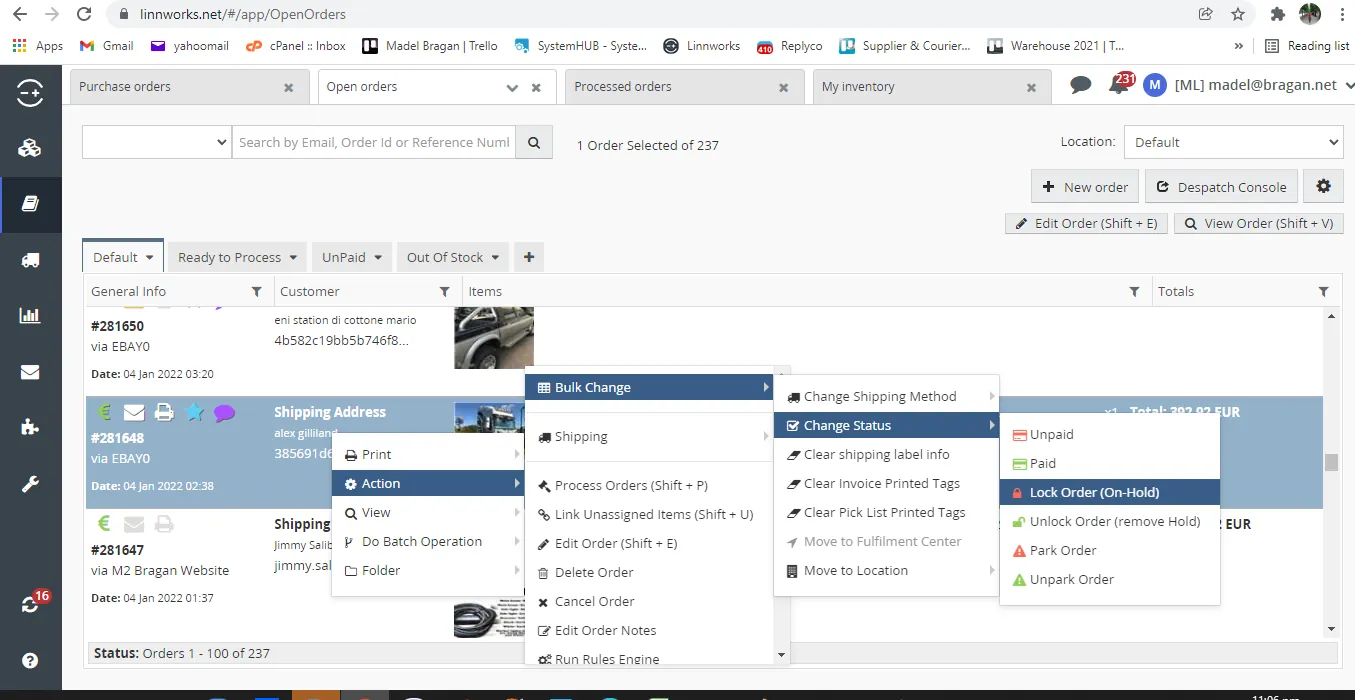Viewport: 1355px width, 700px height.
Task: Set order status to Paid
Action: click(x=1110, y=463)
